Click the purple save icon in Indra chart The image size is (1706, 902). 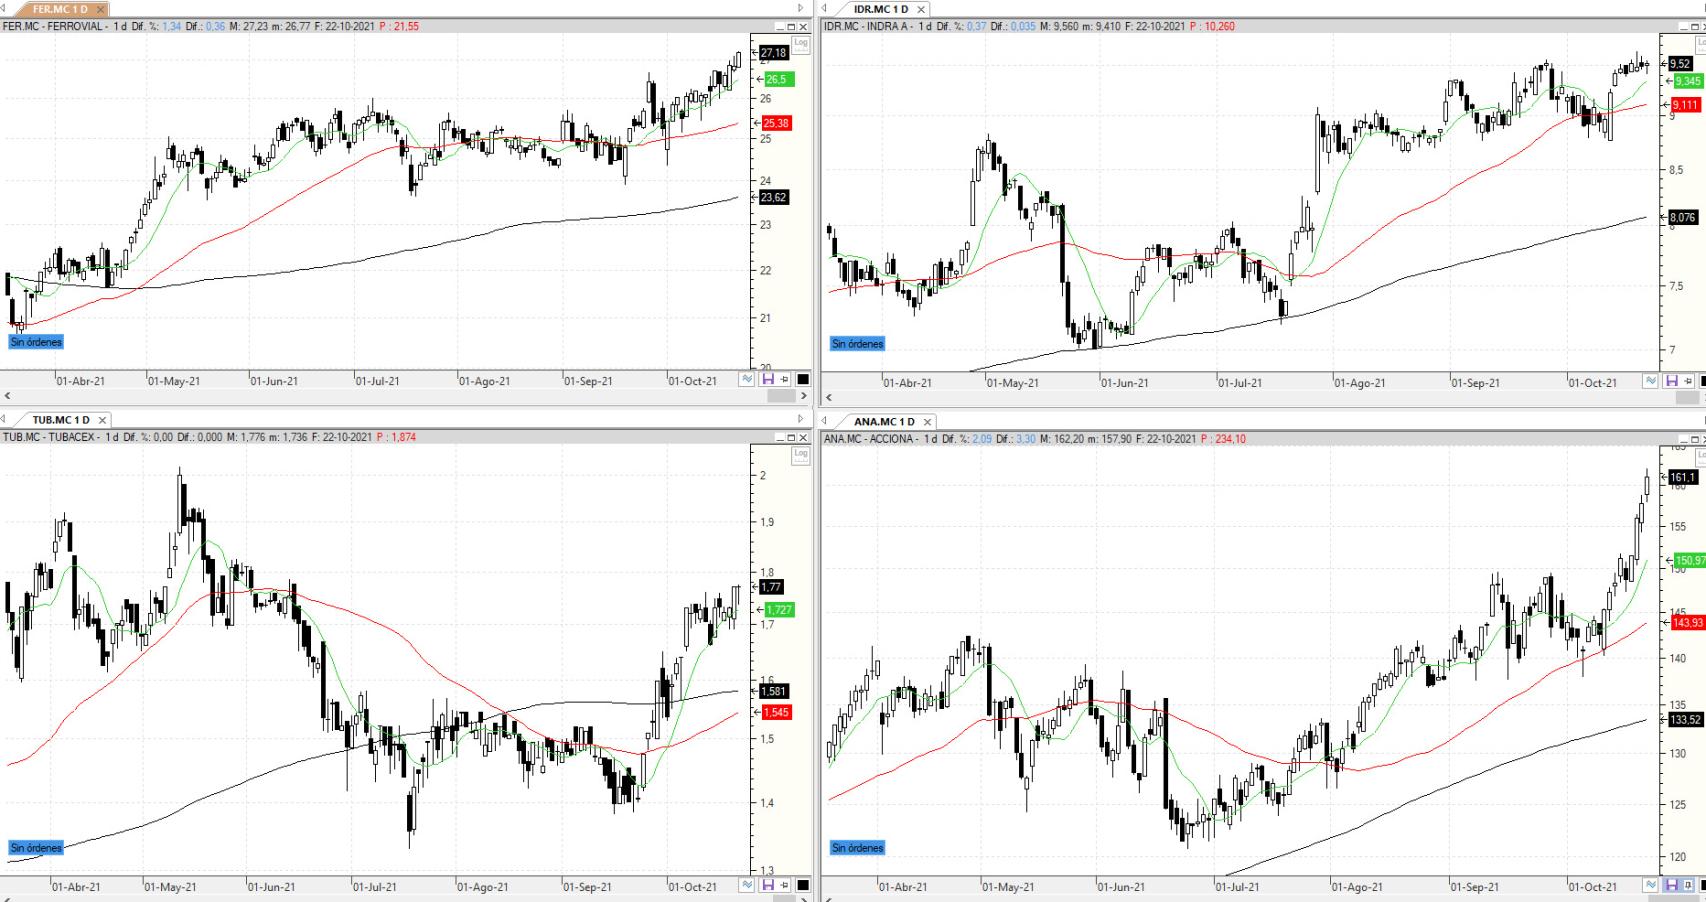pos(1671,381)
